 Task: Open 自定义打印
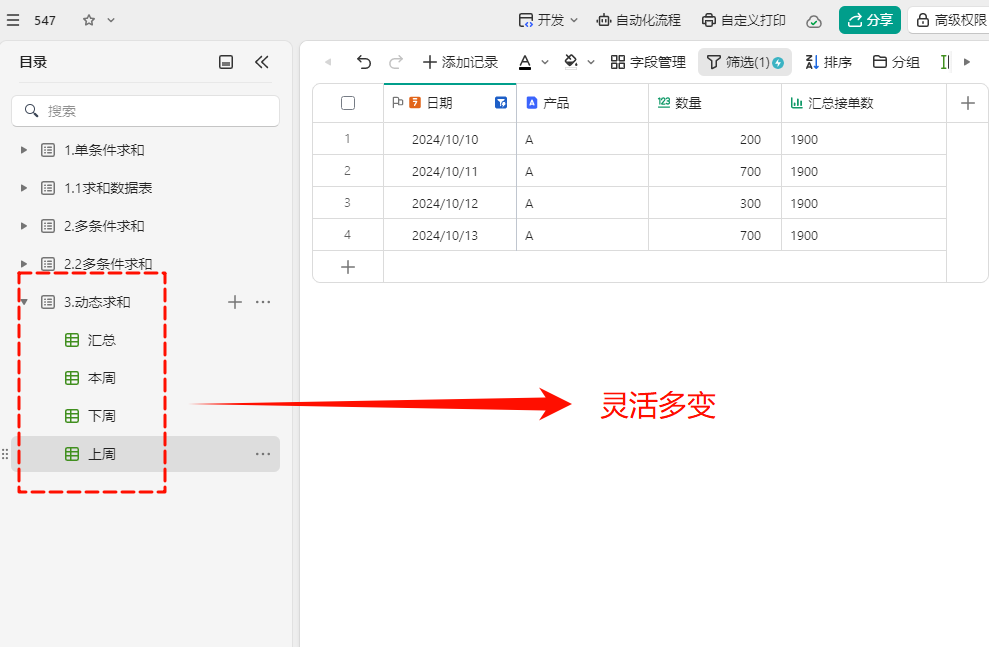click(744, 20)
